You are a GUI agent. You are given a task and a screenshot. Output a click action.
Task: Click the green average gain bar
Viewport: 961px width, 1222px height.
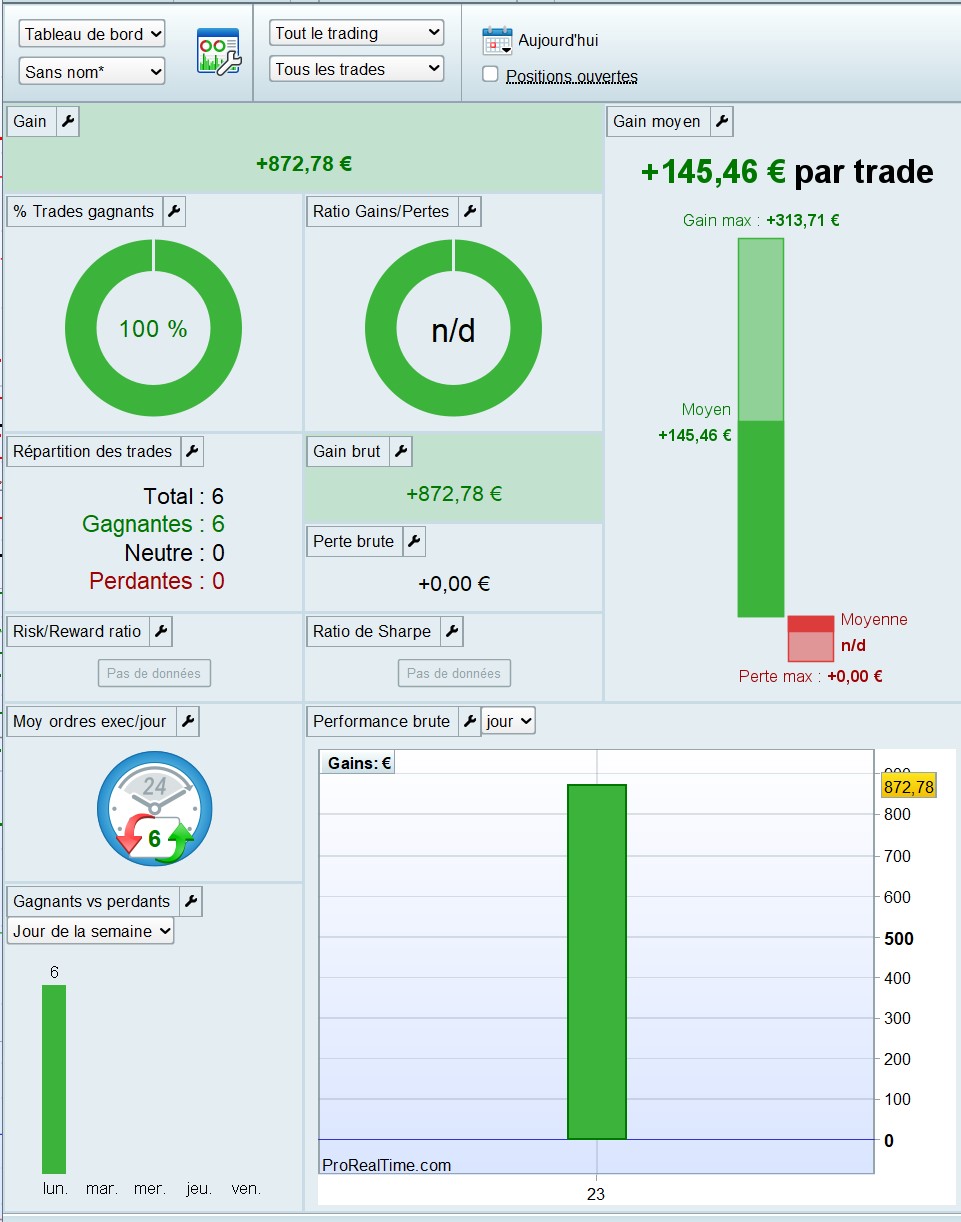(x=761, y=518)
